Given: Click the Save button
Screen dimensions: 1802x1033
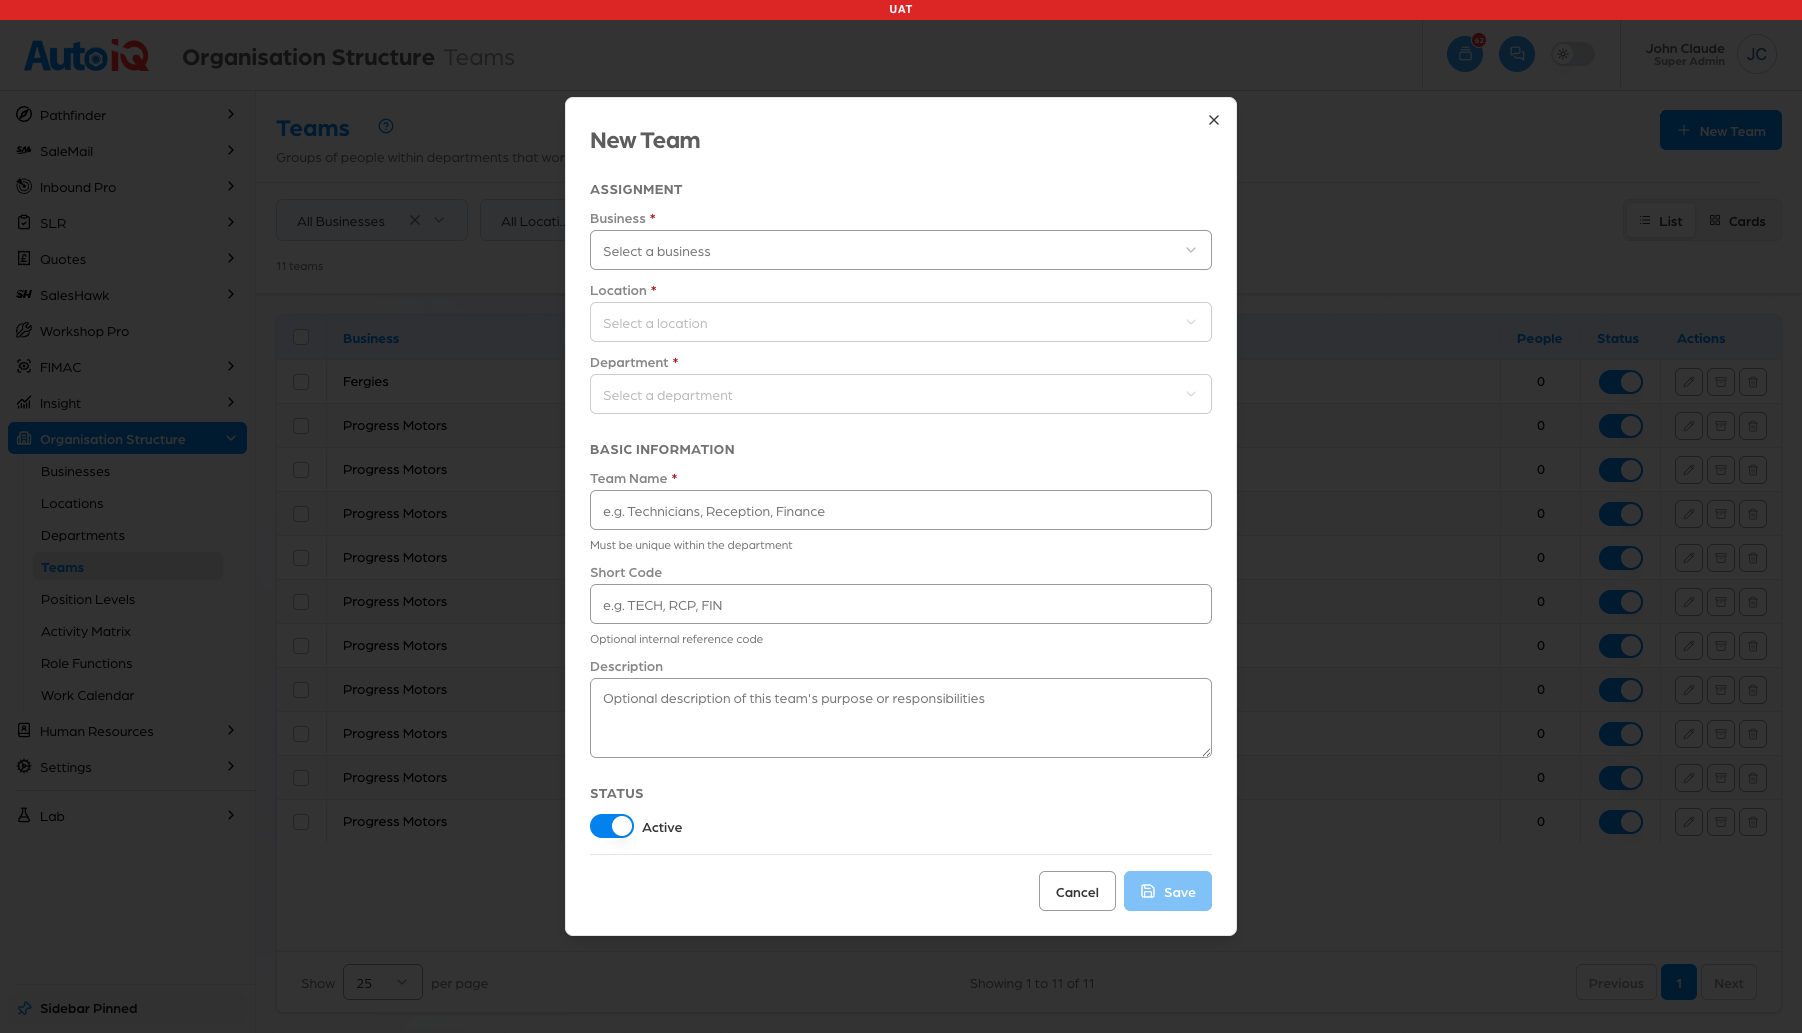Looking at the screenshot, I should [x=1168, y=891].
